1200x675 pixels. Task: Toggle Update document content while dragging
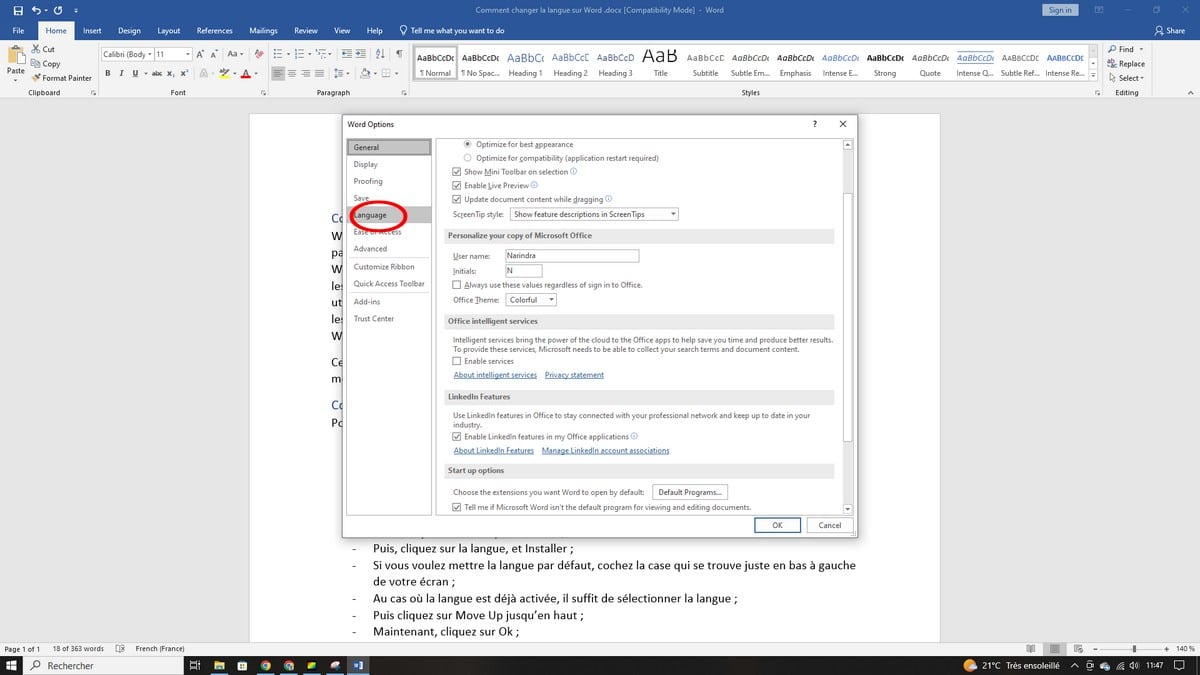[457, 200]
